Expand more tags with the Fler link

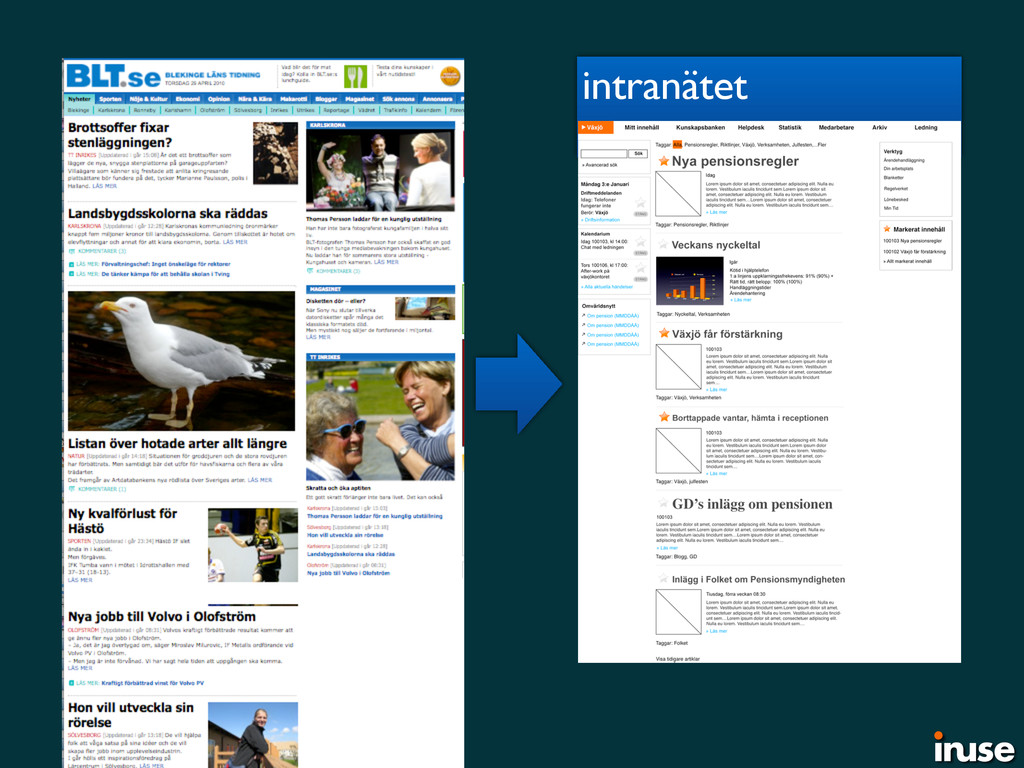click(822, 145)
